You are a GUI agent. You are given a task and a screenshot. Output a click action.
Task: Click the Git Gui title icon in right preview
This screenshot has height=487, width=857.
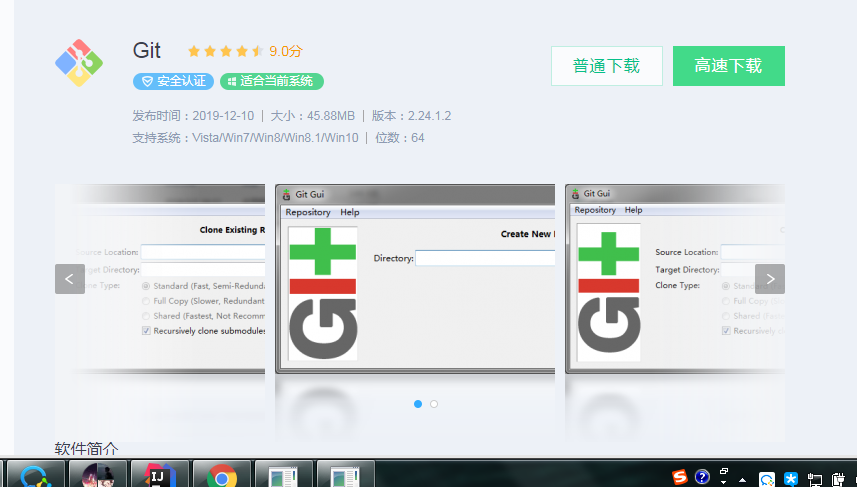[575, 194]
